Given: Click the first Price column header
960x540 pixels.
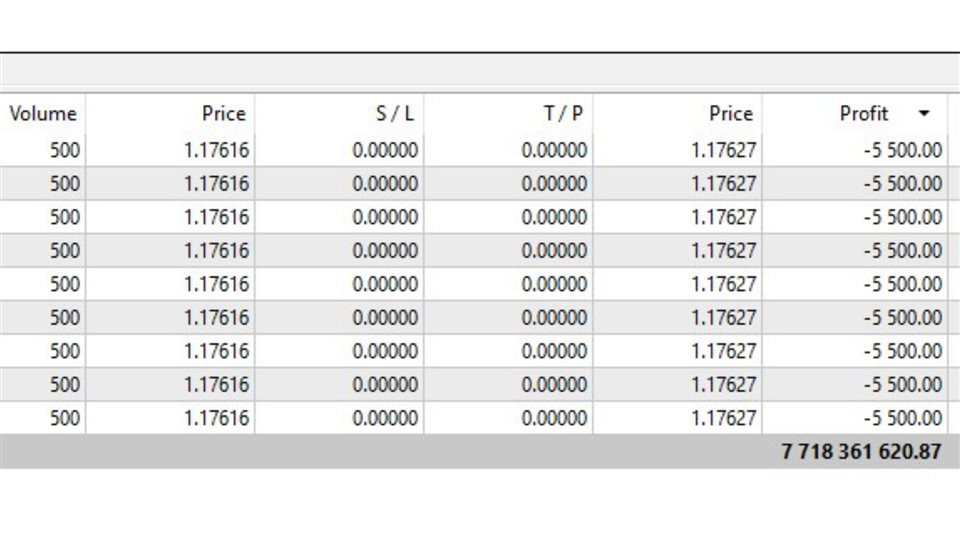Looking at the screenshot, I should pos(223,113).
